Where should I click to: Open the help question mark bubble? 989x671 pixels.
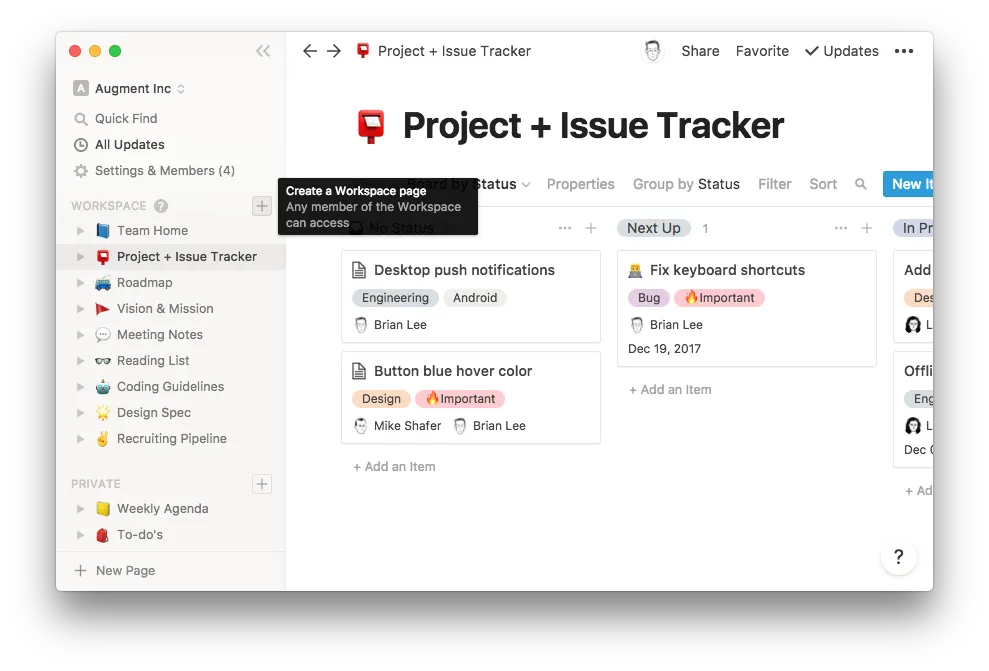tap(898, 557)
